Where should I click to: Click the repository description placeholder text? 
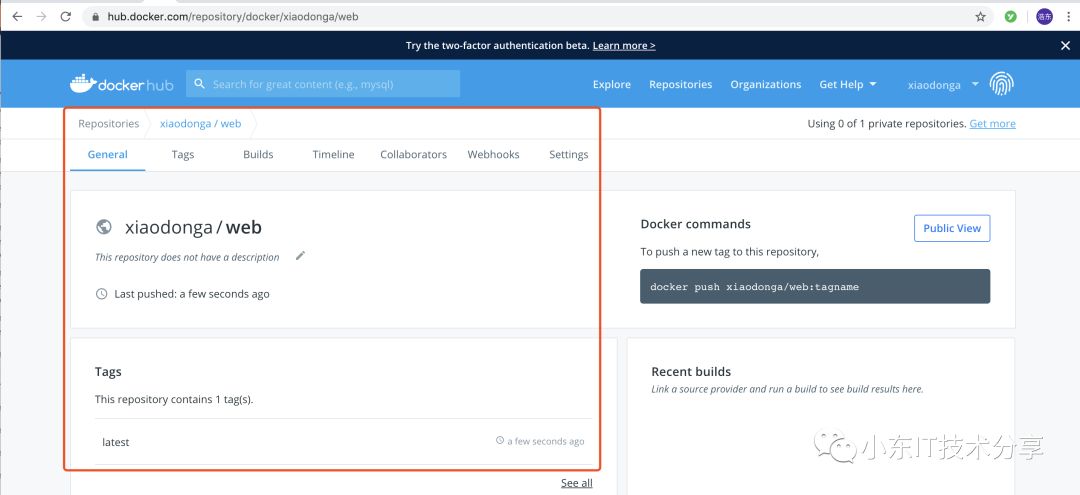(187, 257)
